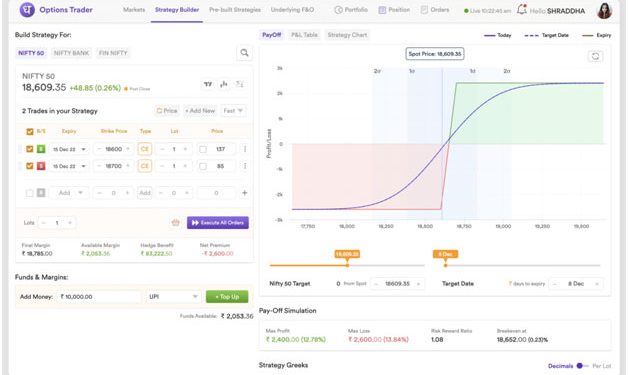Expand the Fast speed dropdown
Screen dimensions: 628x375
pos(233,111)
